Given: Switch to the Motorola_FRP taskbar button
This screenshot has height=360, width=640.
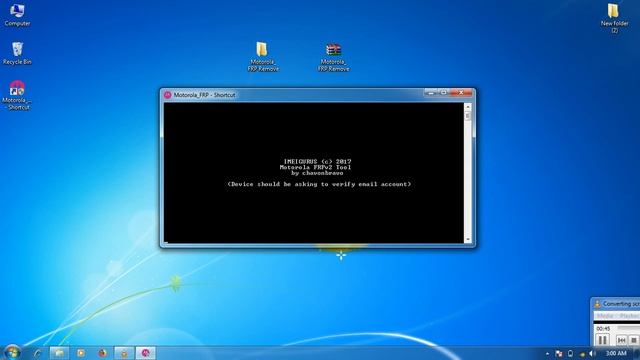Looking at the screenshot, I should [146, 353].
